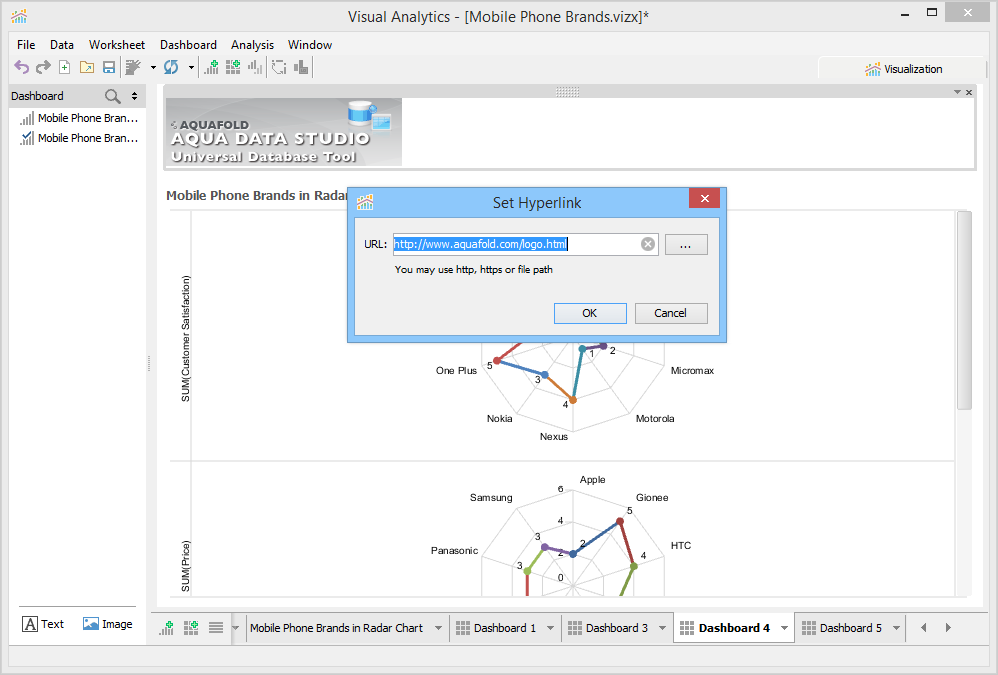This screenshot has height=675, width=998.
Task: Open the Worksheet menu
Action: click(x=117, y=45)
